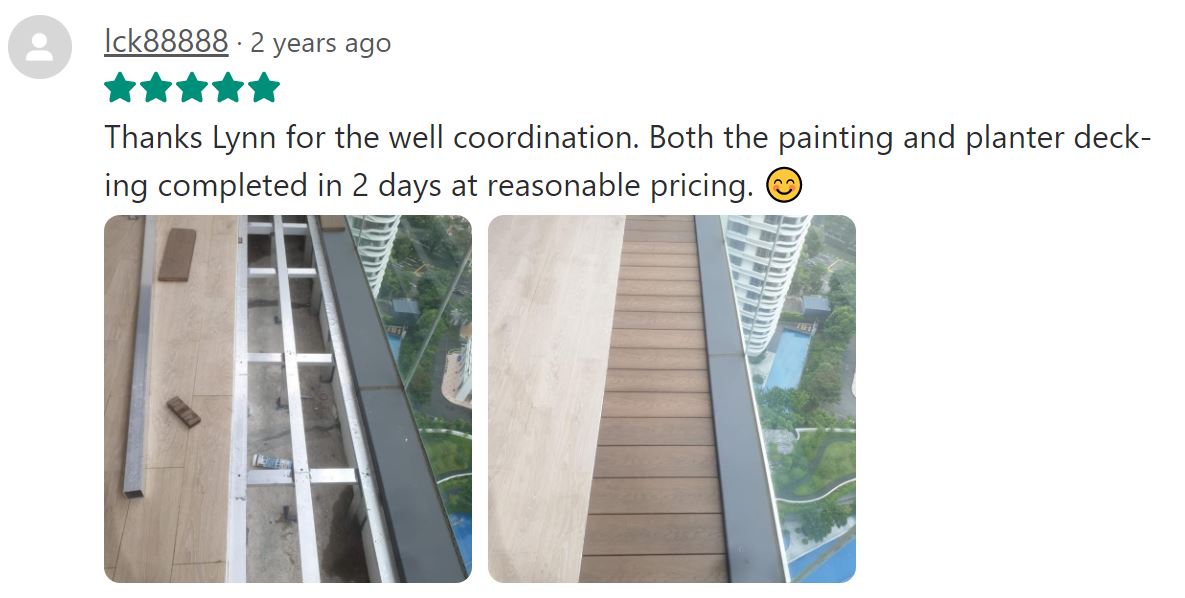Click the name "Lynn" in the review
This screenshot has width=1185, height=598.
(x=244, y=139)
